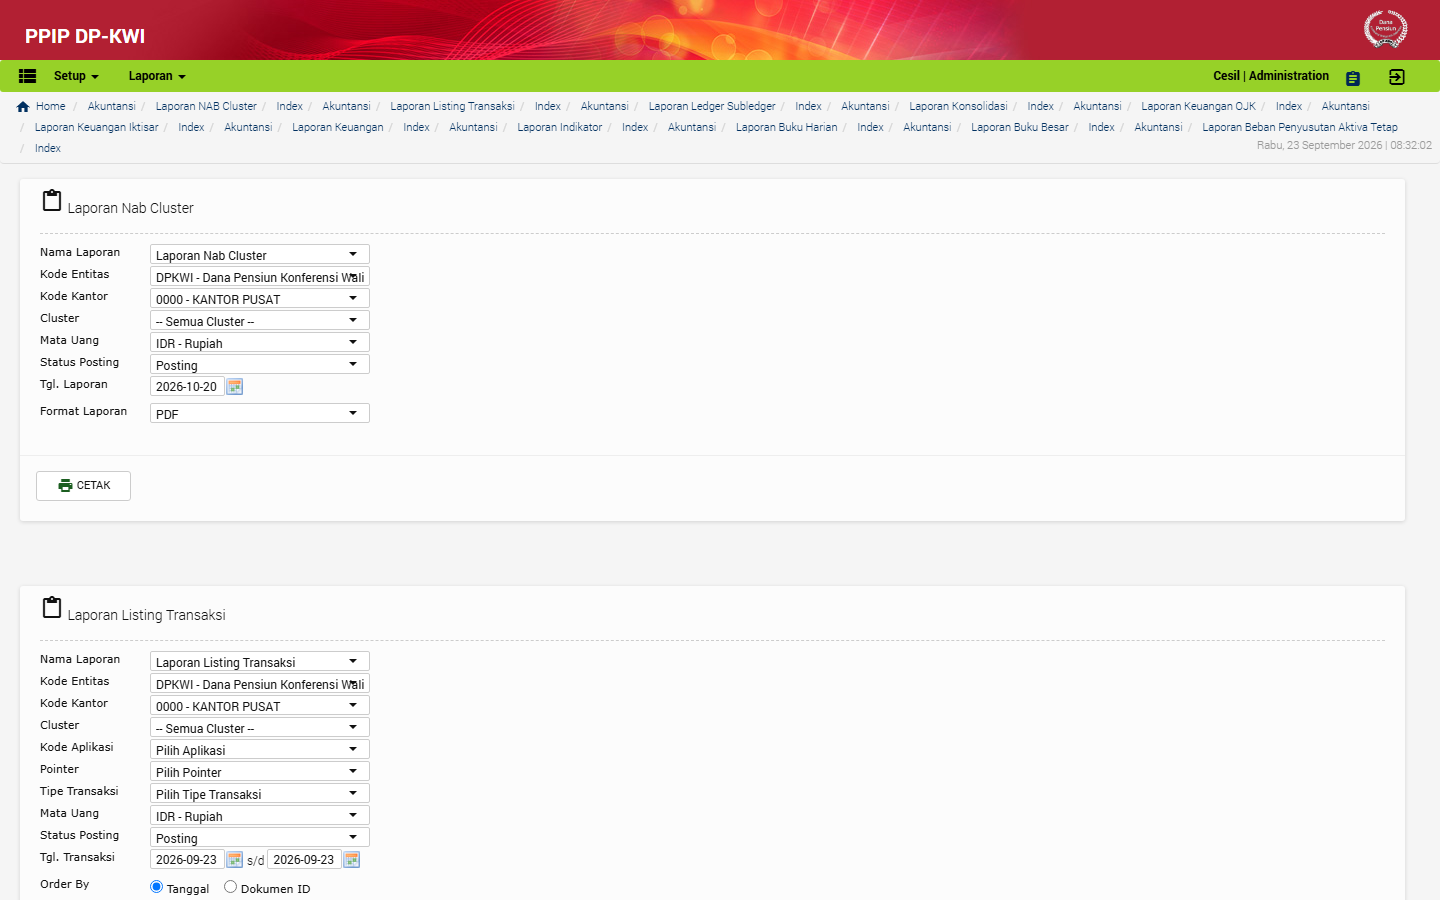The height and width of the screenshot is (900, 1440).
Task: Click the clipboard icon beside Laporan Nab Cluster
Action: click(x=52, y=201)
